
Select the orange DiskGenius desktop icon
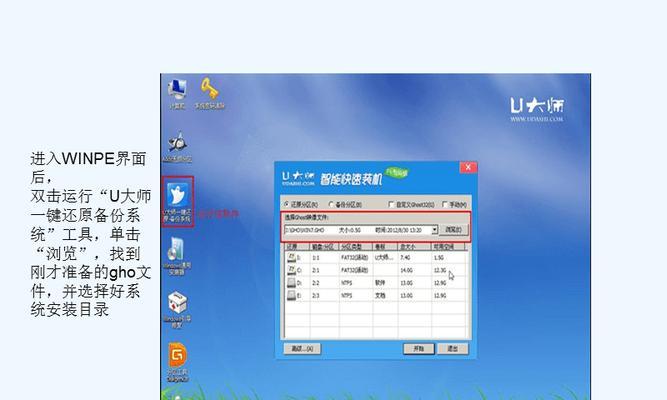click(x=177, y=355)
